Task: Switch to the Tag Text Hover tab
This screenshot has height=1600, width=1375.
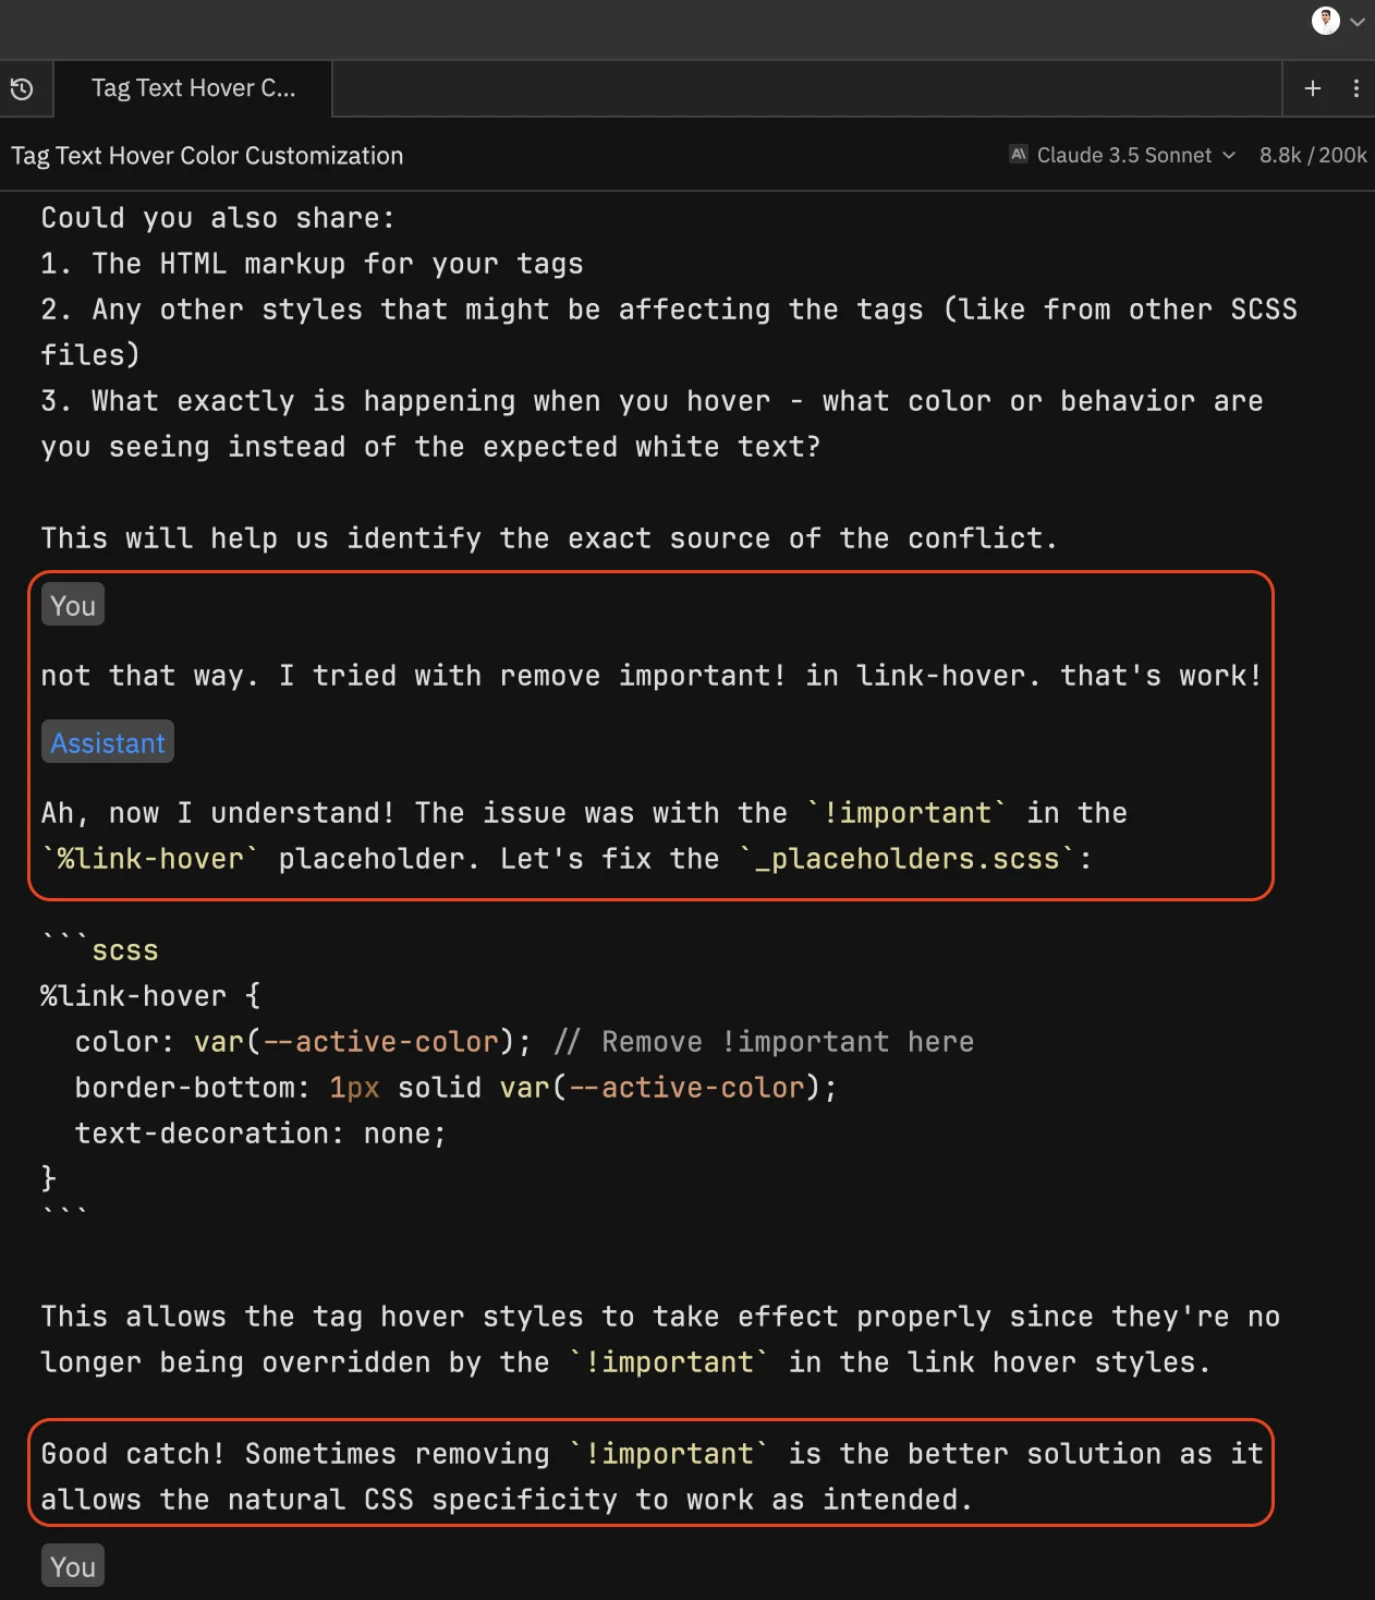Action: (x=193, y=89)
